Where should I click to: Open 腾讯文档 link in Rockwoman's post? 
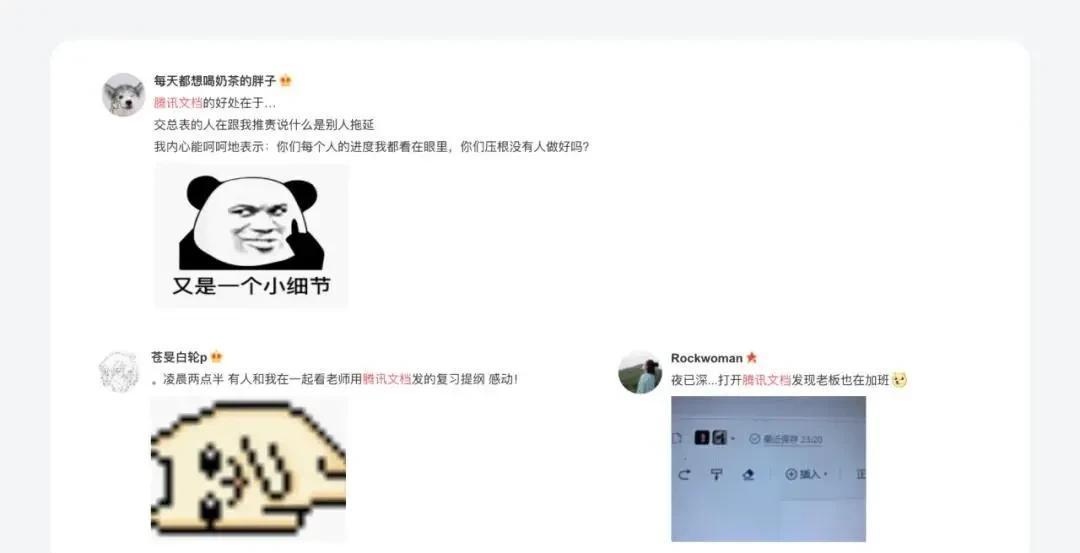(767, 379)
